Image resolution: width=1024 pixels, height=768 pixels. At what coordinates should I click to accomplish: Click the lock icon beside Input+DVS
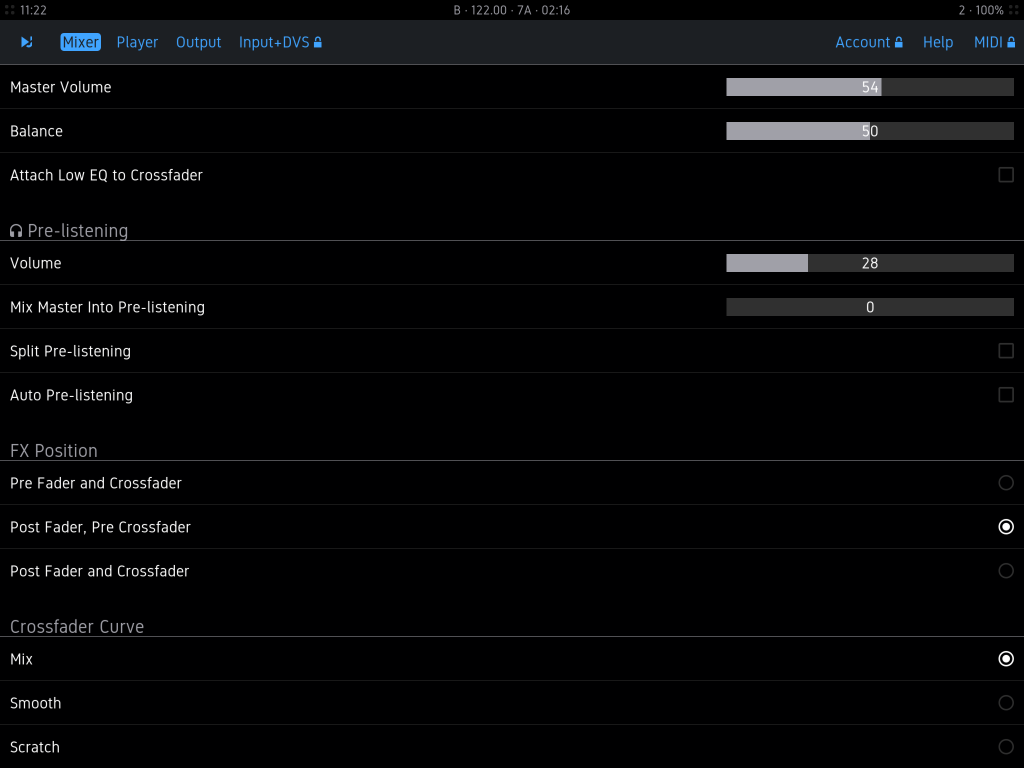click(x=318, y=43)
